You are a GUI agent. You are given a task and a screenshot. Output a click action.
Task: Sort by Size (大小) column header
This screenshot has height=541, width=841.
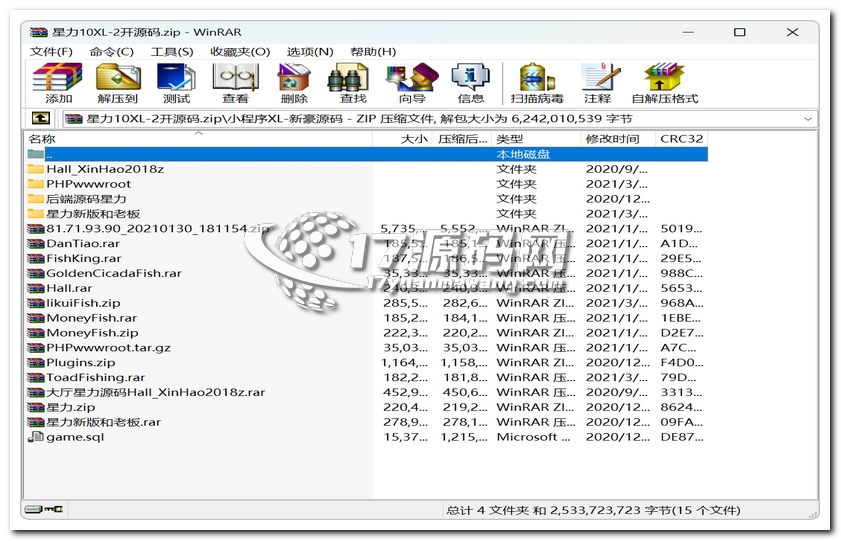coord(403,139)
